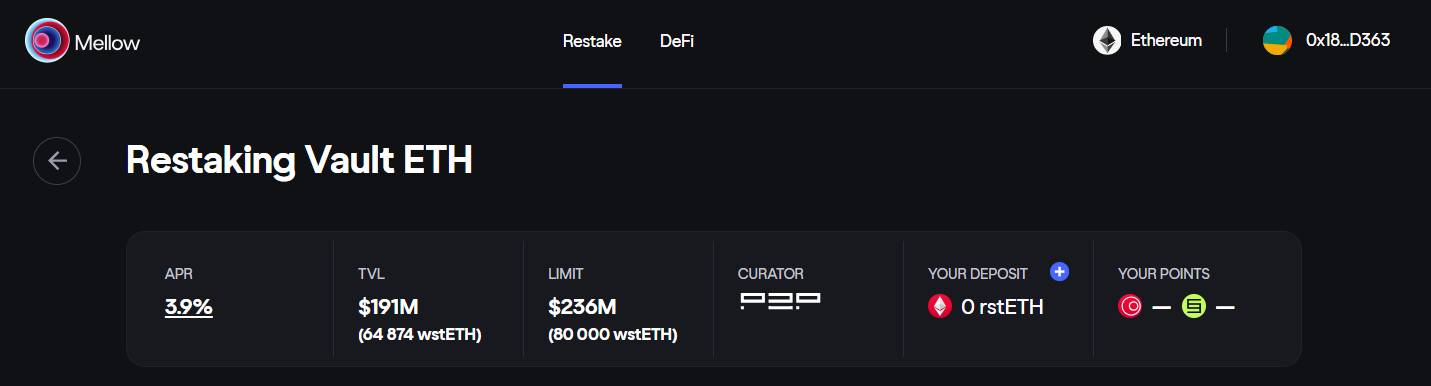Screen dimensions: 1431x386
Task: Click the YOUR POINTS label
Action: (x=1163, y=273)
